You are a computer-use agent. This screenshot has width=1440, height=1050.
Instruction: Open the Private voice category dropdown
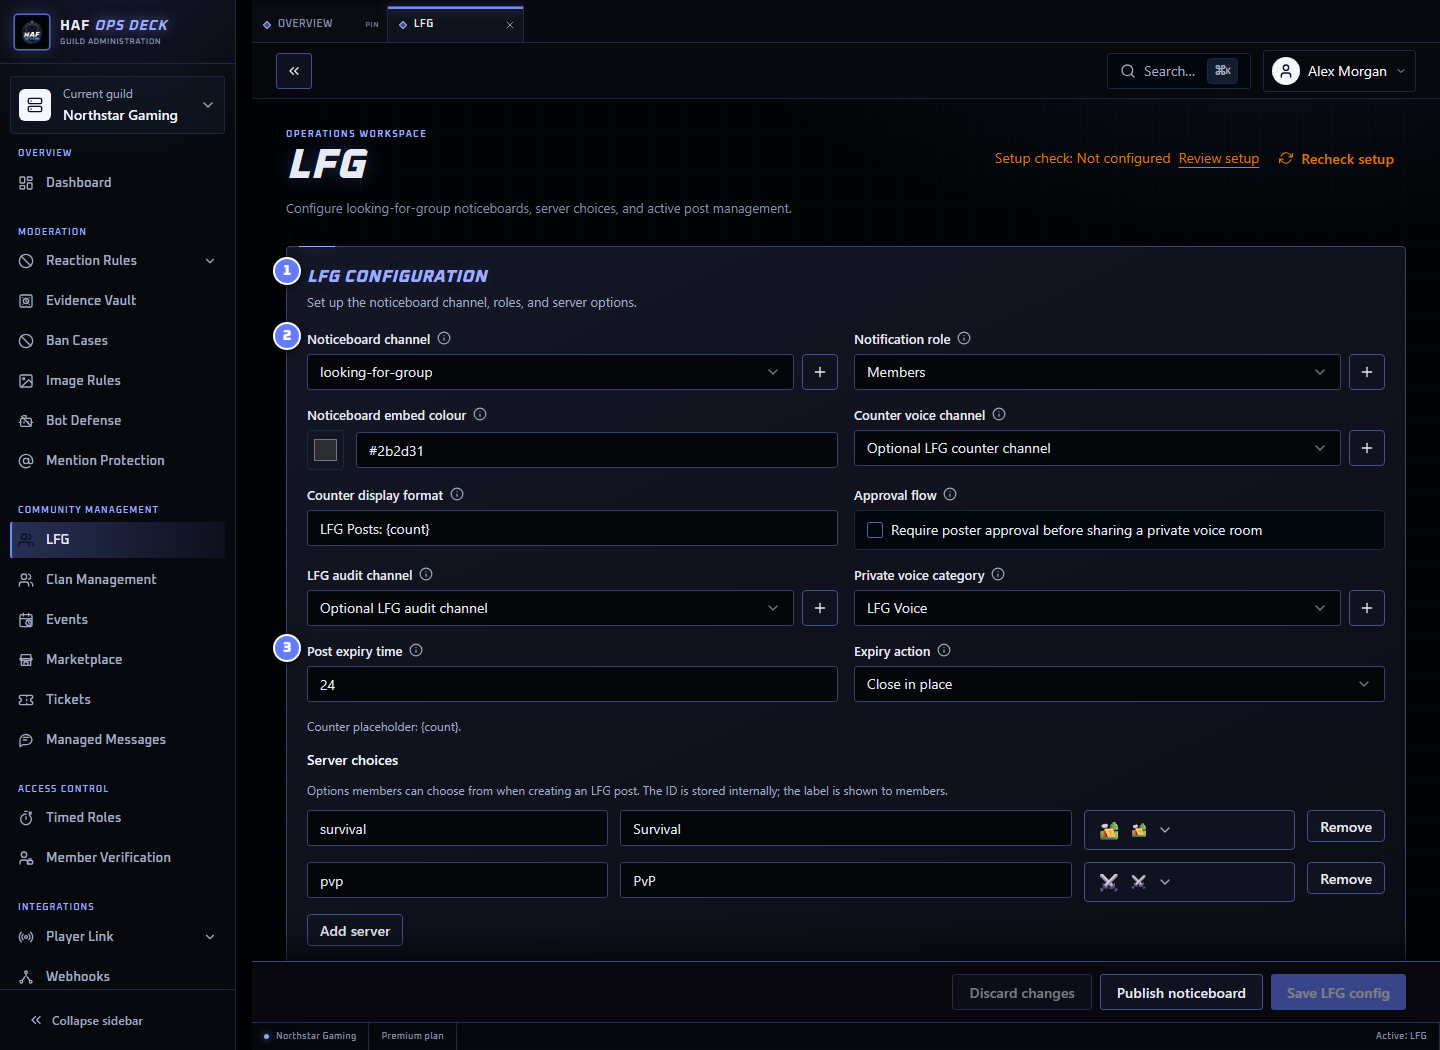(1097, 608)
